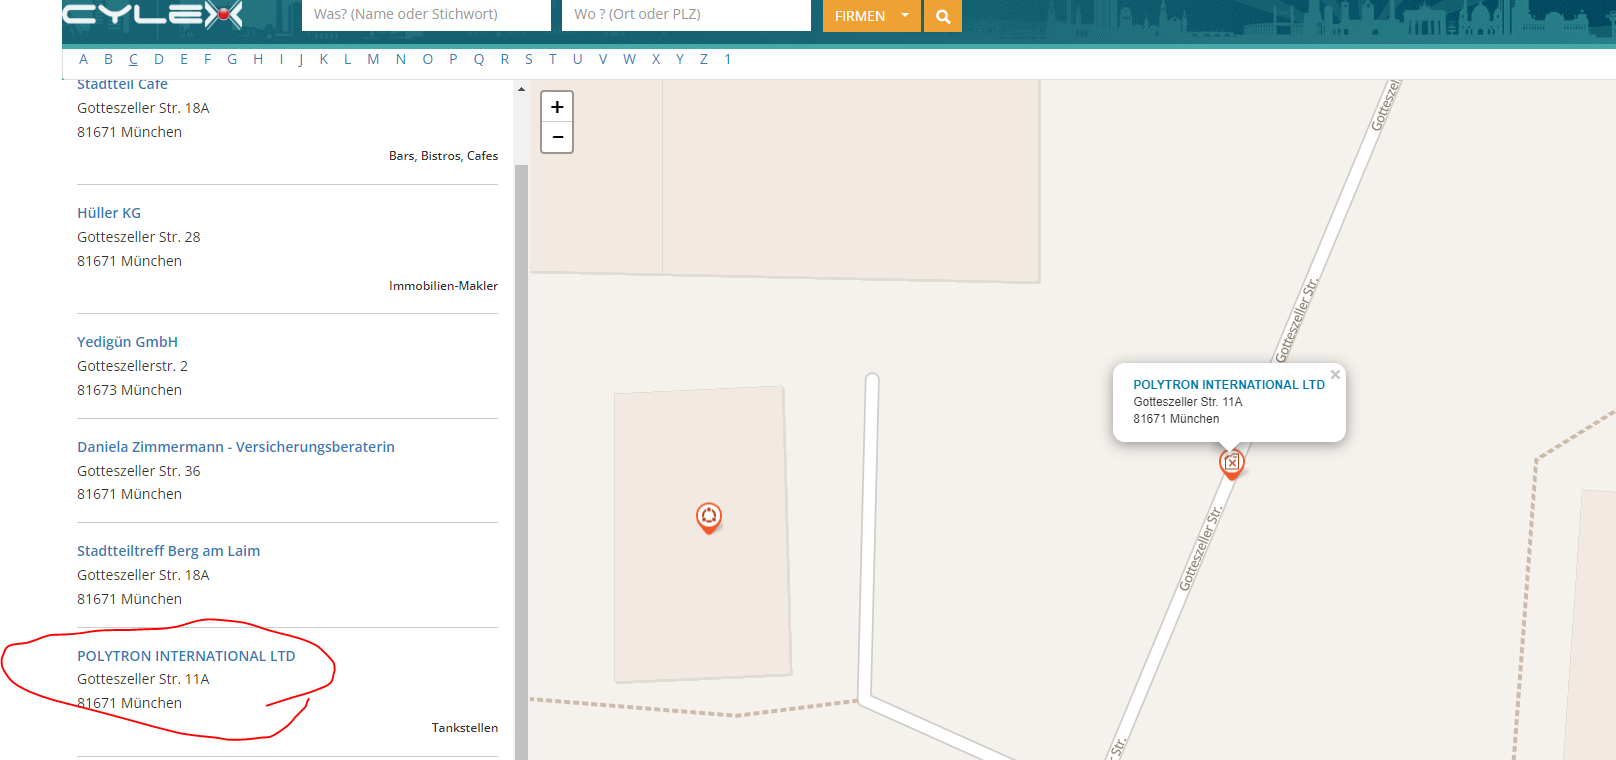Open POLYTRON INTERNATIONAL LTD in results list
1616x760 pixels.
(x=186, y=656)
